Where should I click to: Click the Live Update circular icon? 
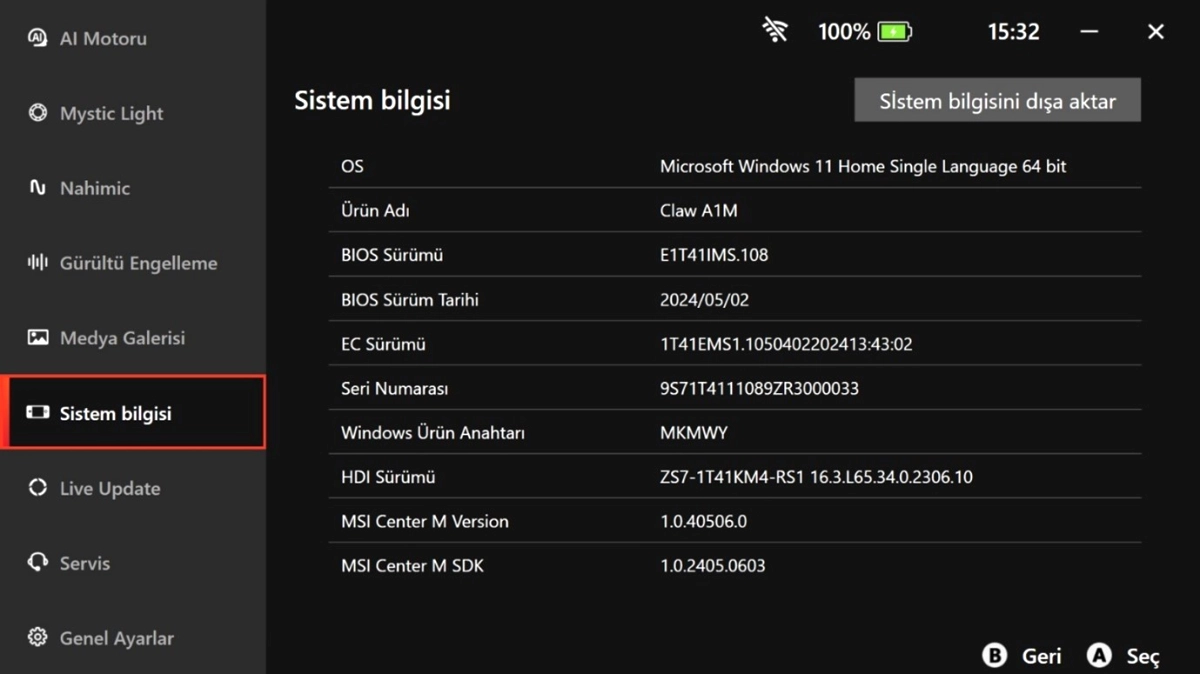tap(38, 488)
